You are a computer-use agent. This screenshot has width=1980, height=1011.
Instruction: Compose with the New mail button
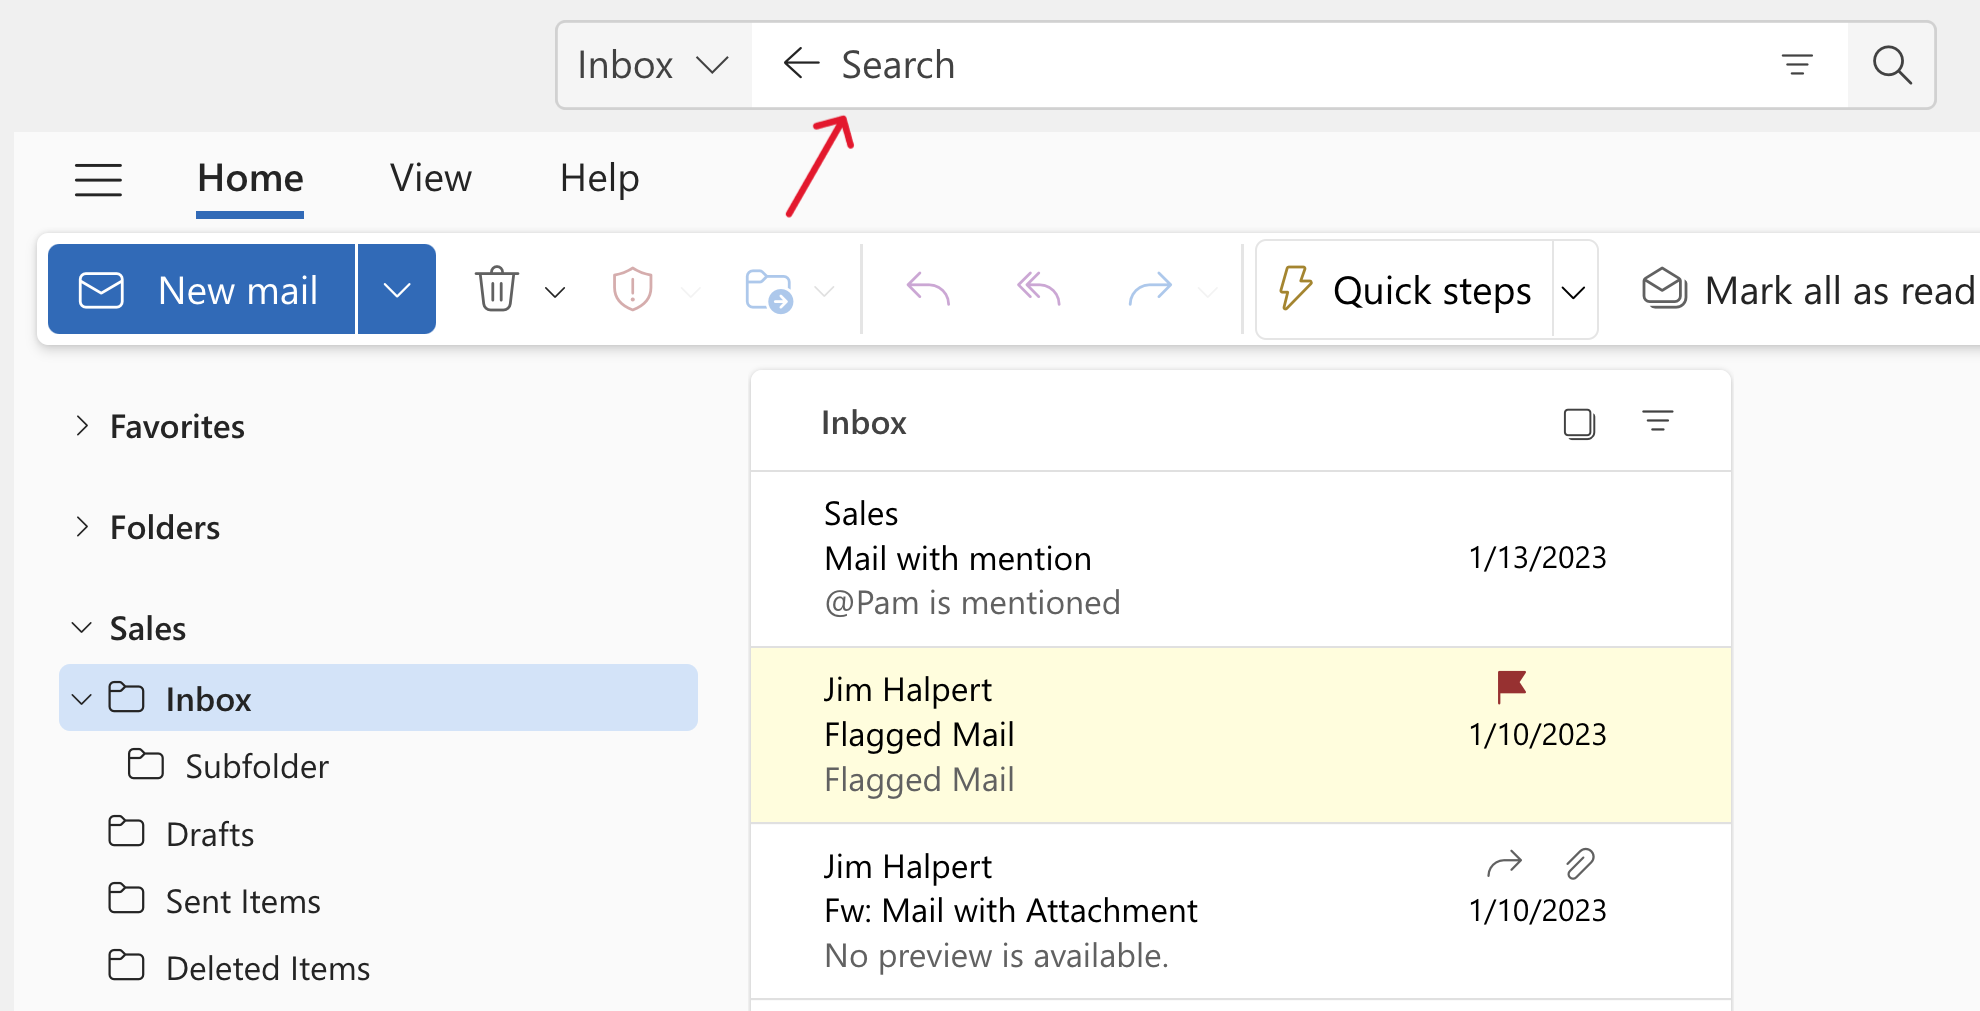coord(202,290)
